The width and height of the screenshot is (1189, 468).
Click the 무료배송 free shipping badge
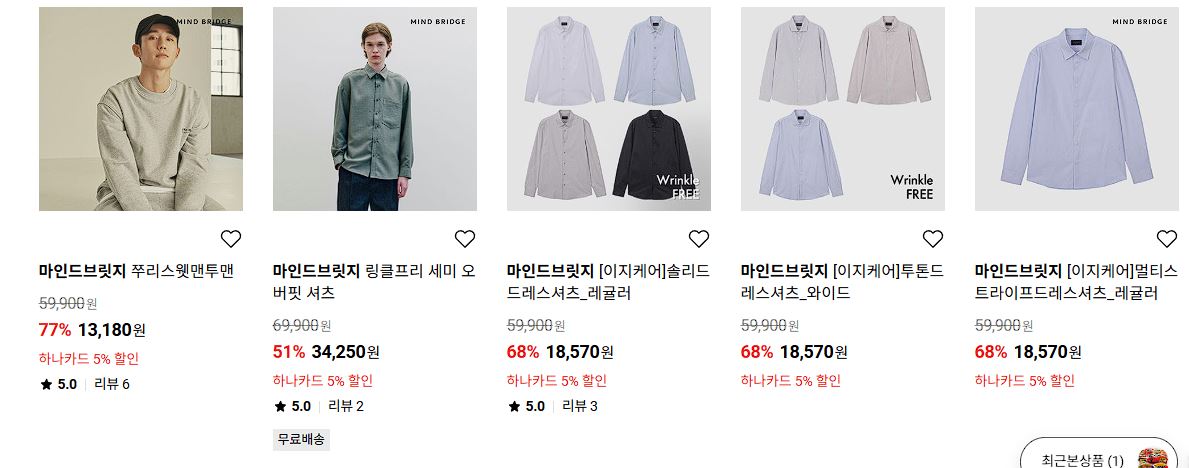pyautogui.click(x=301, y=439)
